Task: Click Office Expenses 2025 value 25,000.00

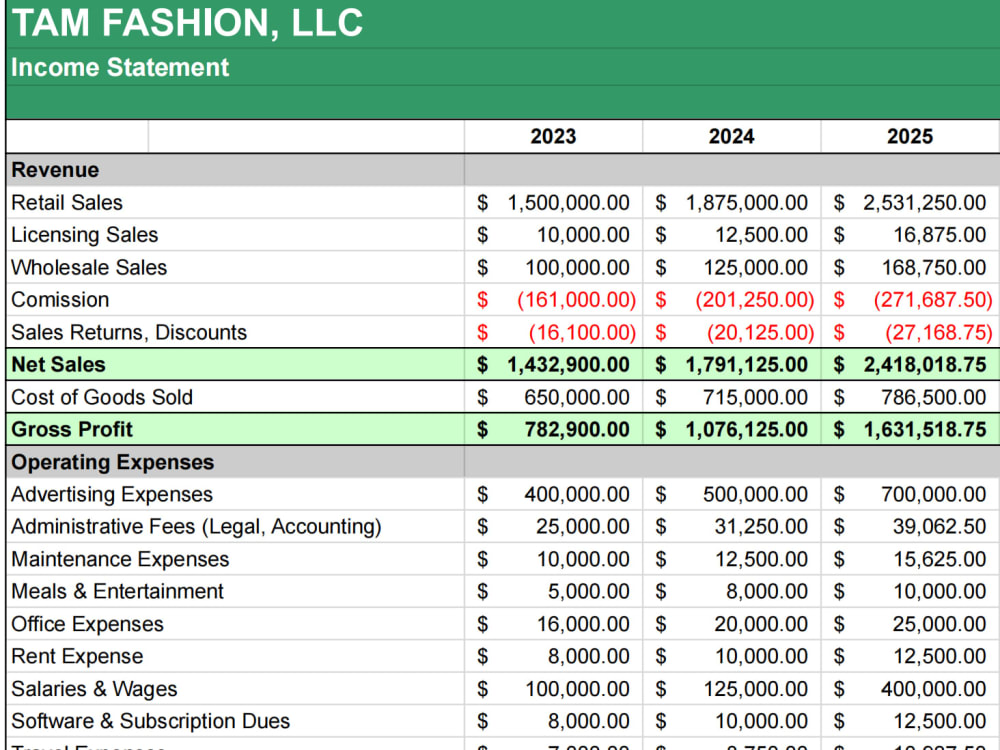Action: pyautogui.click(x=940, y=624)
